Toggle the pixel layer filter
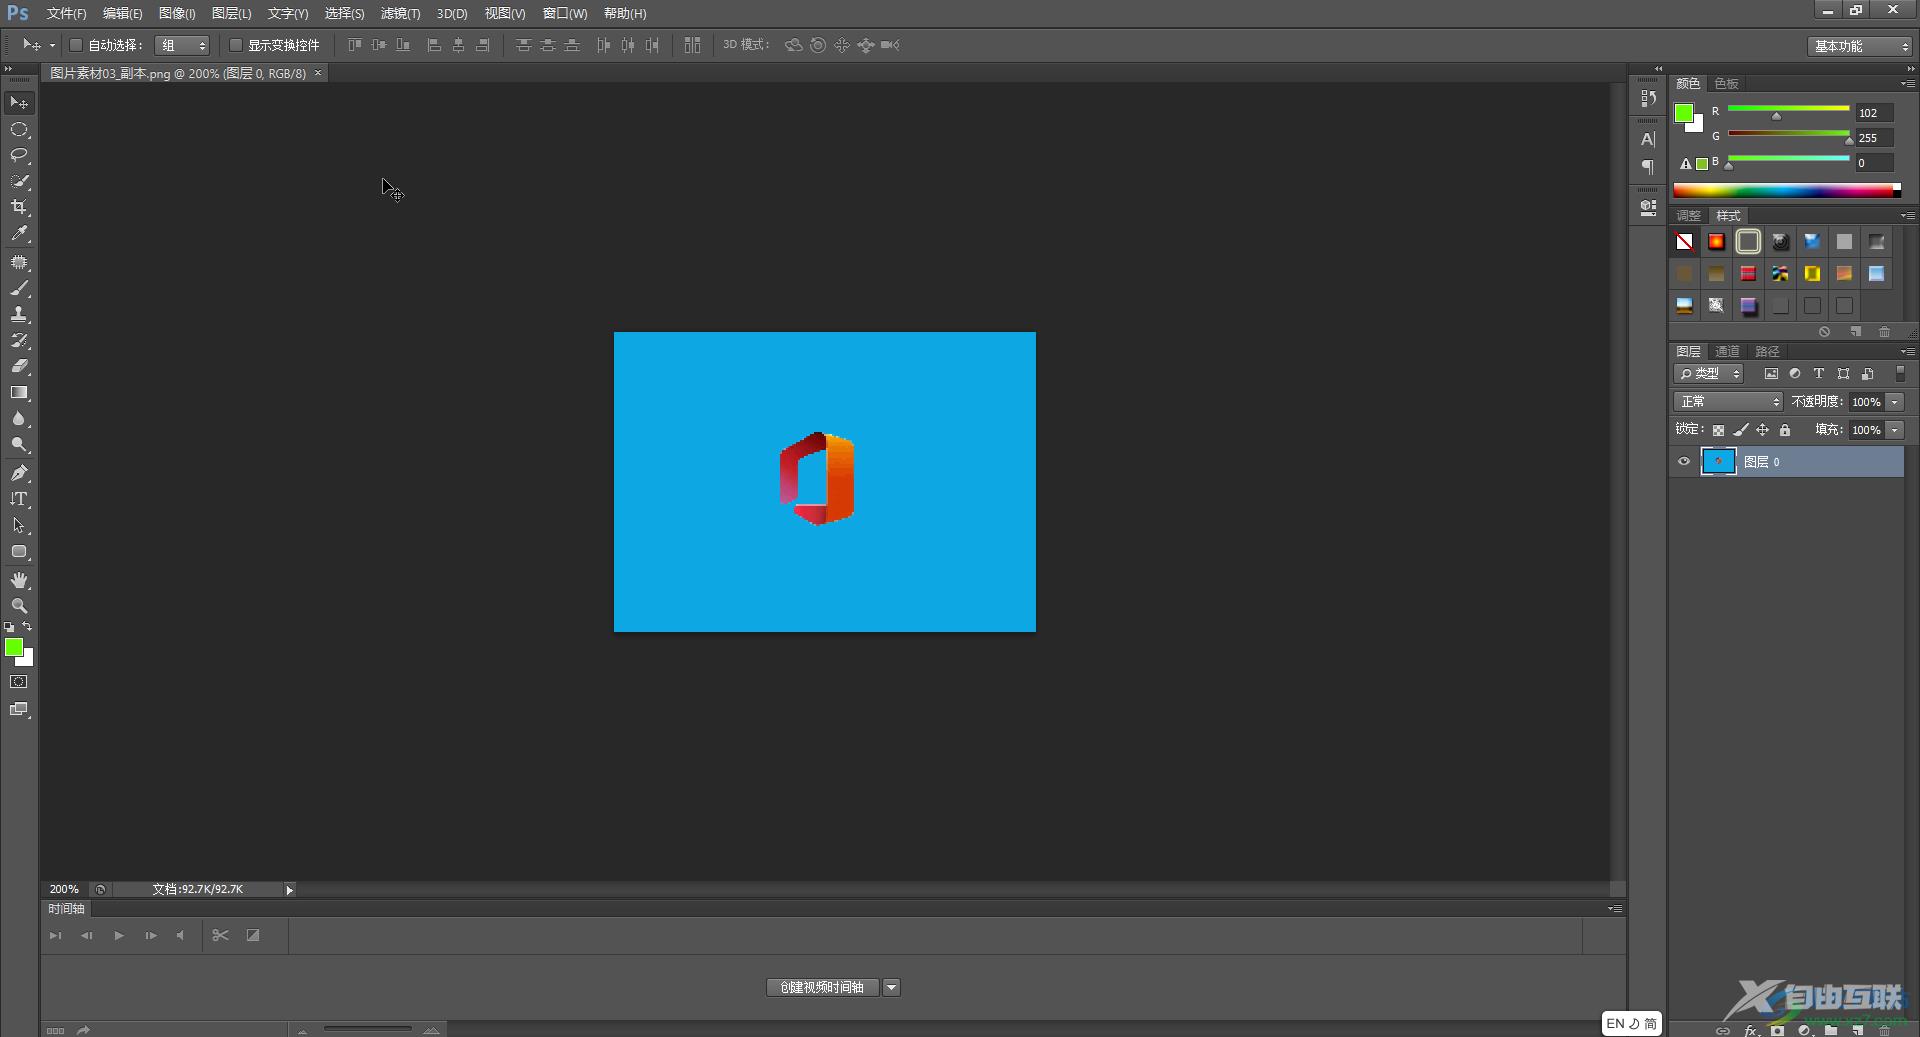Image resolution: width=1920 pixels, height=1037 pixels. (1771, 374)
